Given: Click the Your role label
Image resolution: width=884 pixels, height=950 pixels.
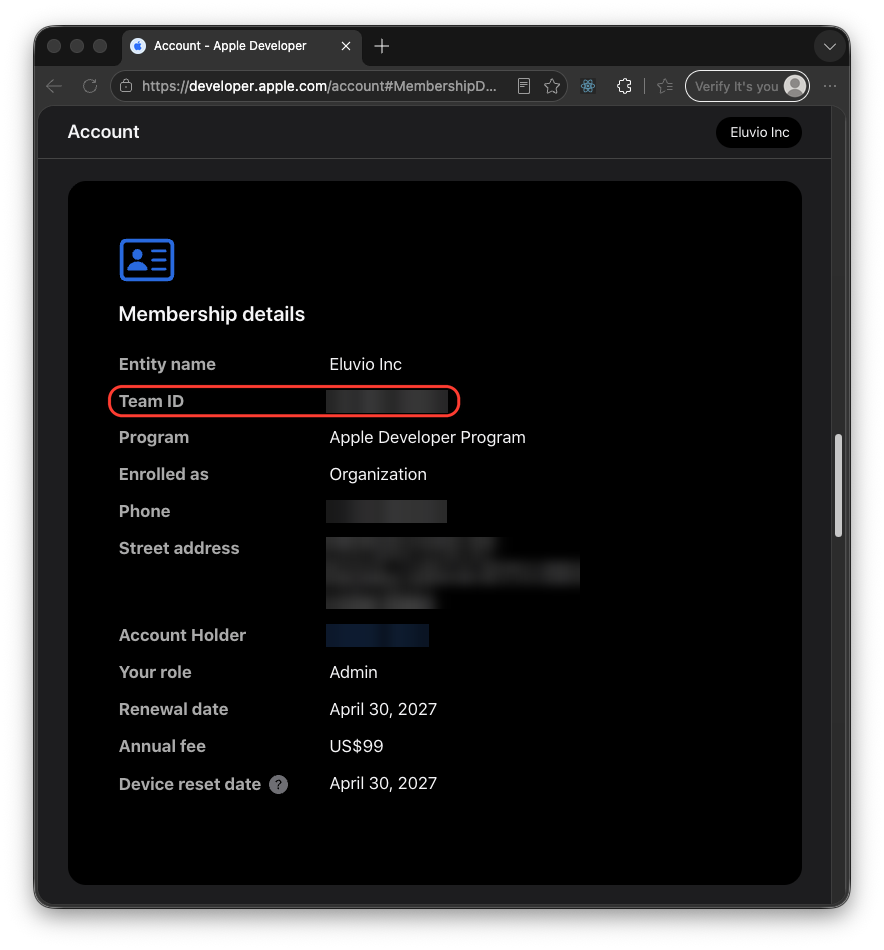Looking at the screenshot, I should [x=155, y=673].
